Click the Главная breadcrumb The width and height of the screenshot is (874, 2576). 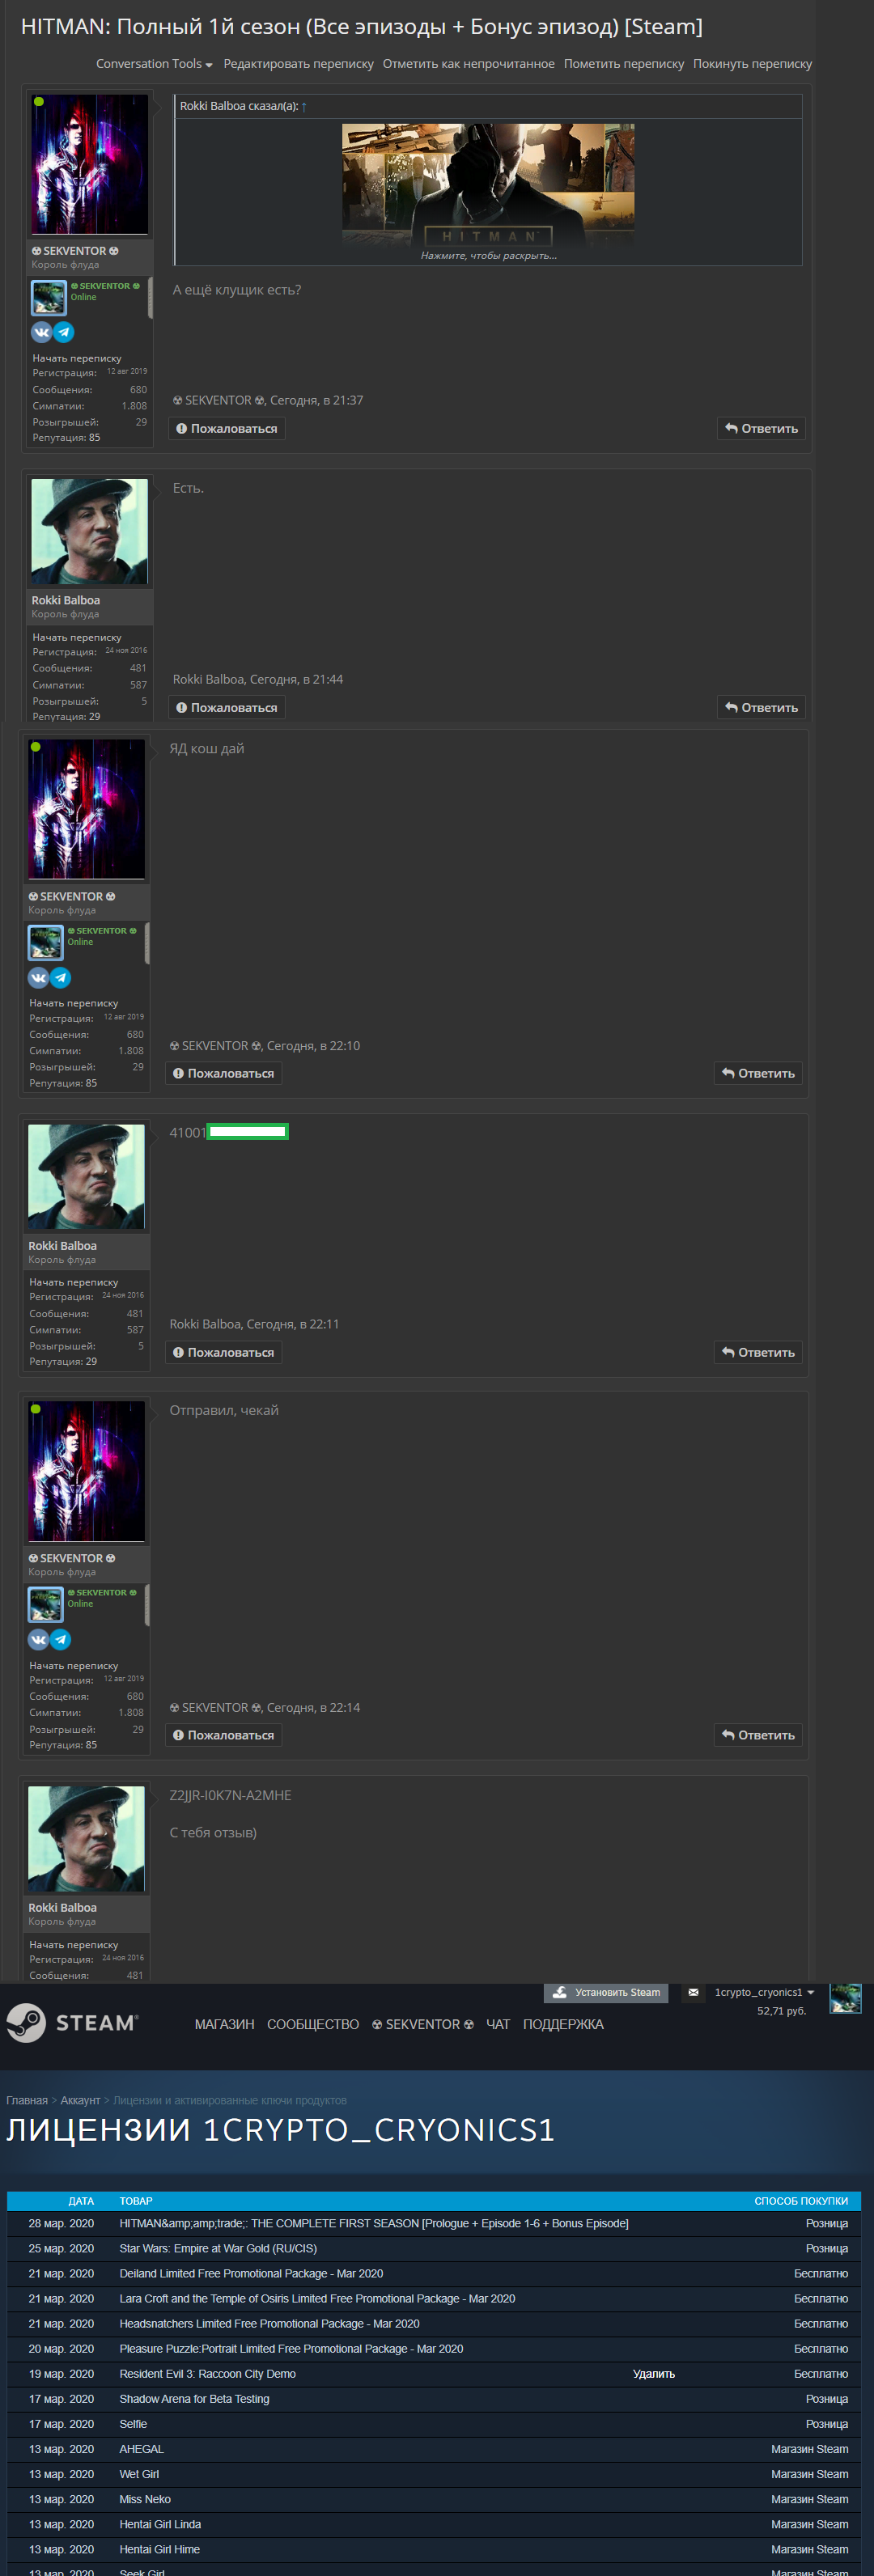pos(27,2100)
